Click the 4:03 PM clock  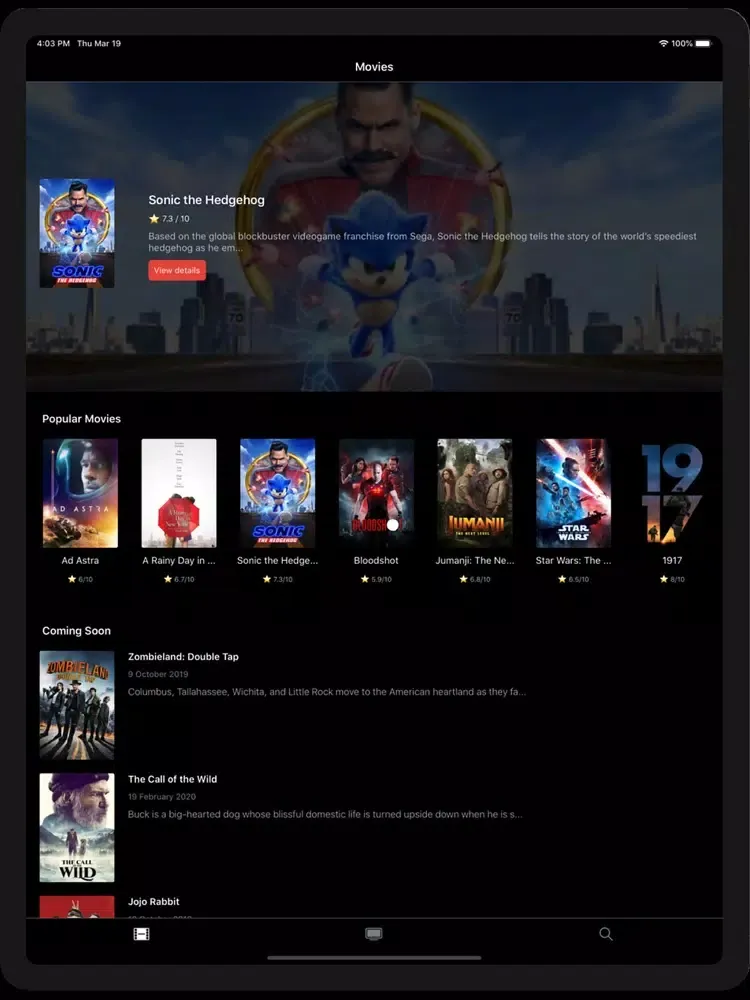pos(53,43)
